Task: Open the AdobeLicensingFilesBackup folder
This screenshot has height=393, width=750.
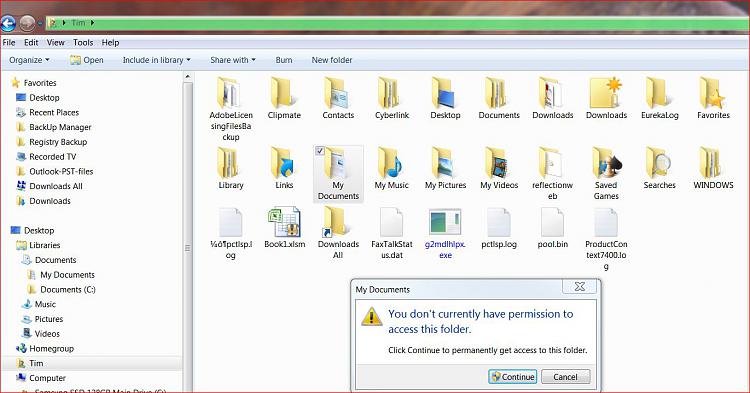Action: (x=231, y=109)
